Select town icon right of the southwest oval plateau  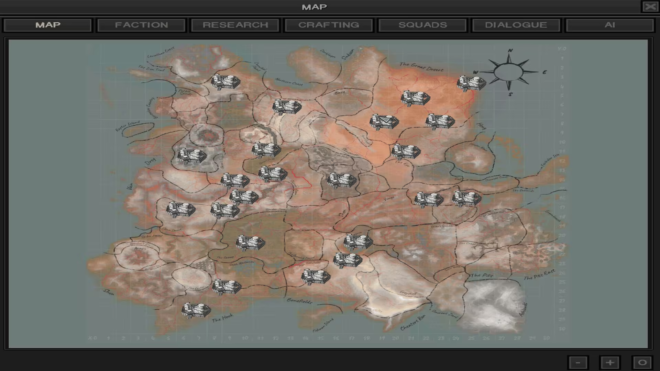pyautogui.click(x=227, y=286)
